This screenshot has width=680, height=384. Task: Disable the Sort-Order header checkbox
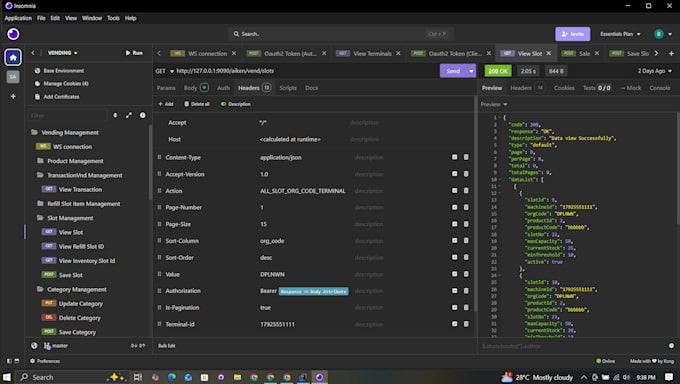click(454, 257)
